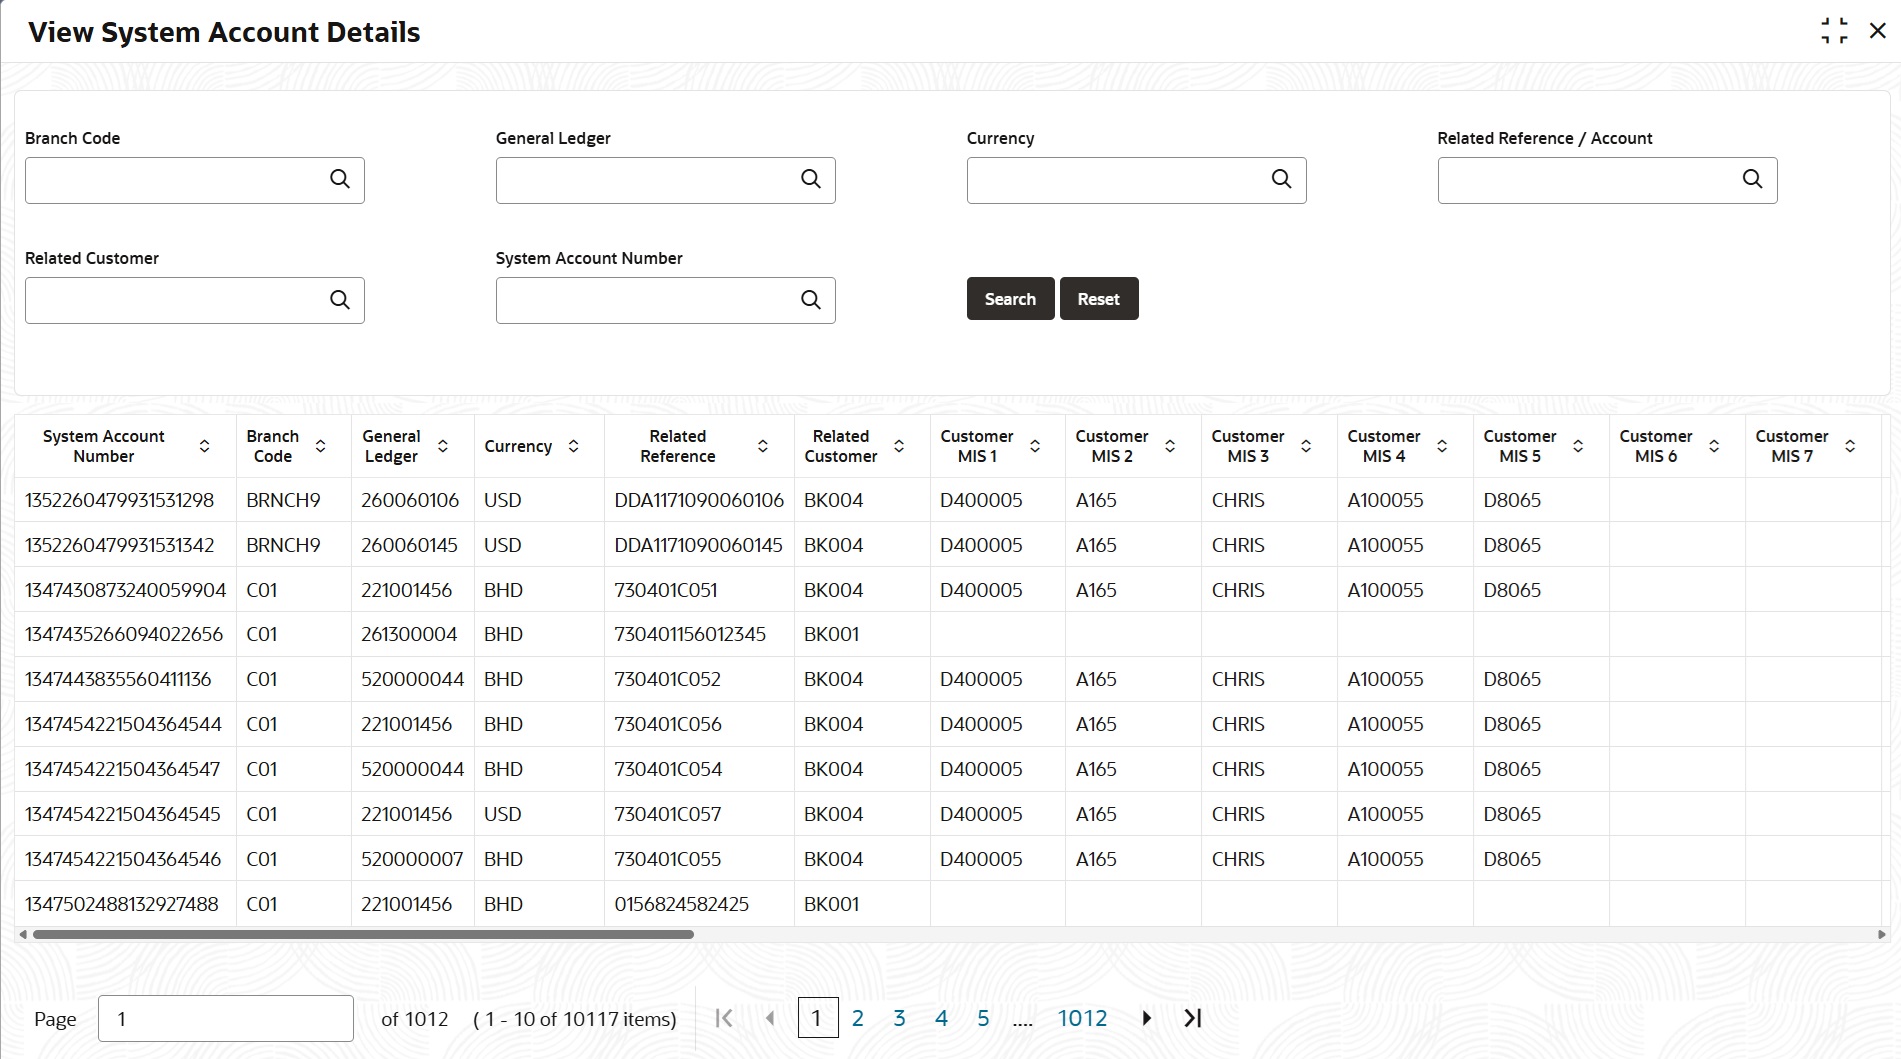Click general ledger value 261300004

[x=409, y=634]
